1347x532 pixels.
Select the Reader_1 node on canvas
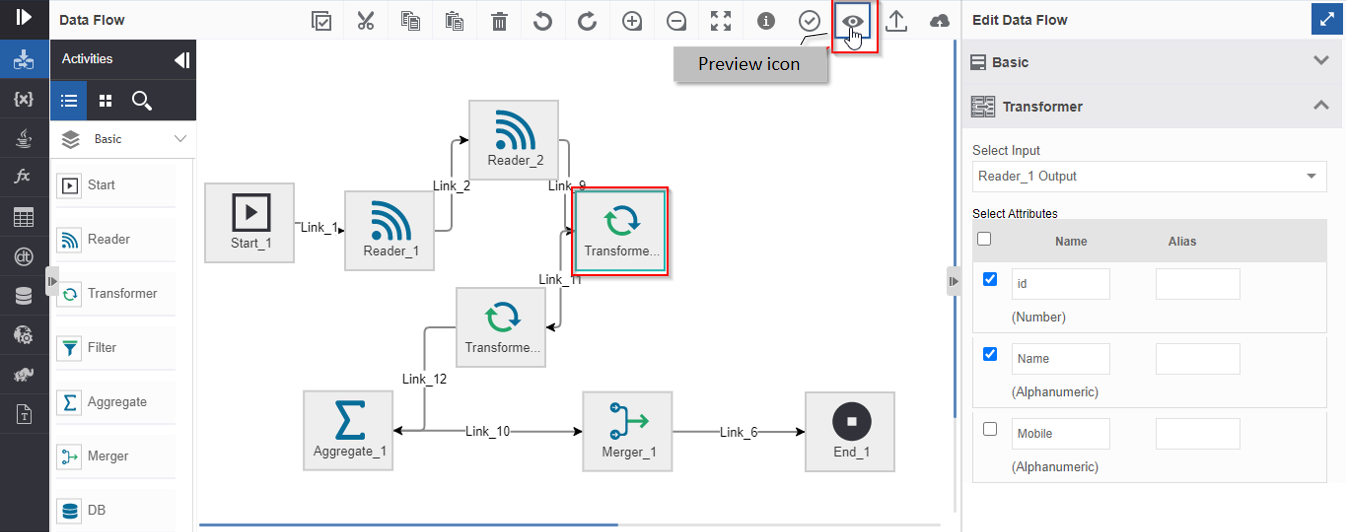point(390,230)
